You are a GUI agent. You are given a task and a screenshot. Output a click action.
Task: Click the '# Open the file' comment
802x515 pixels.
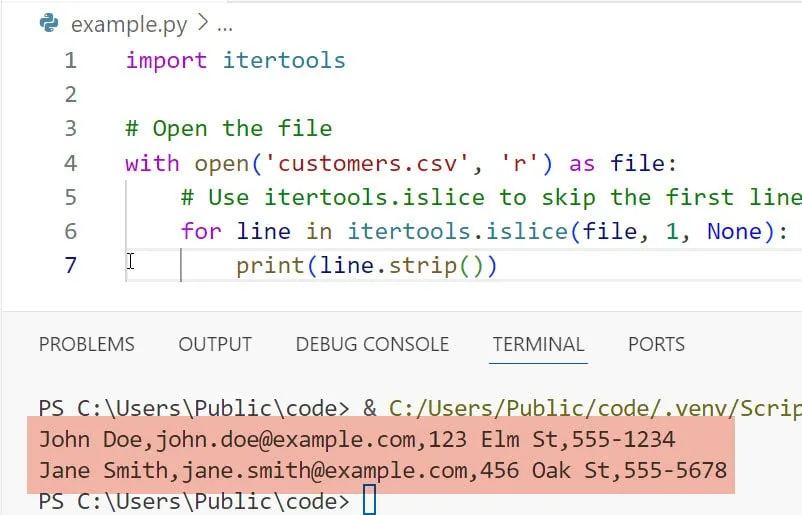tap(228, 128)
